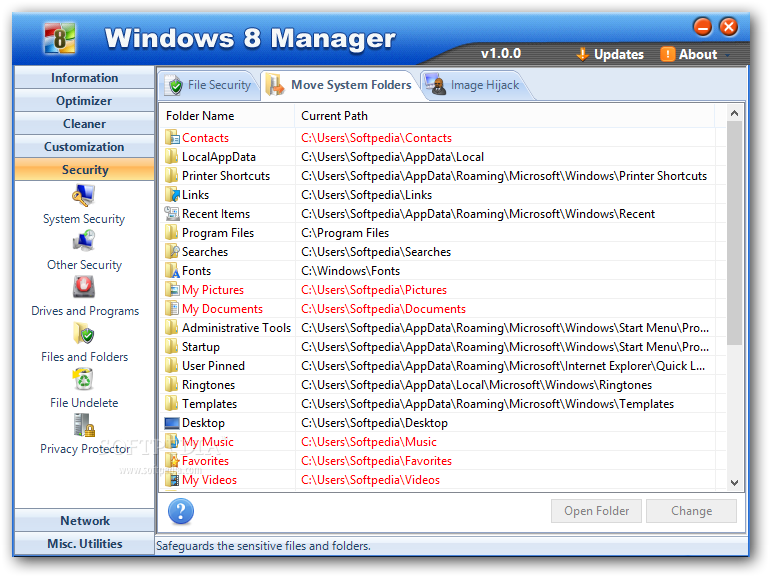Click the Searches folder icon
The image size is (770, 577).
pos(172,251)
